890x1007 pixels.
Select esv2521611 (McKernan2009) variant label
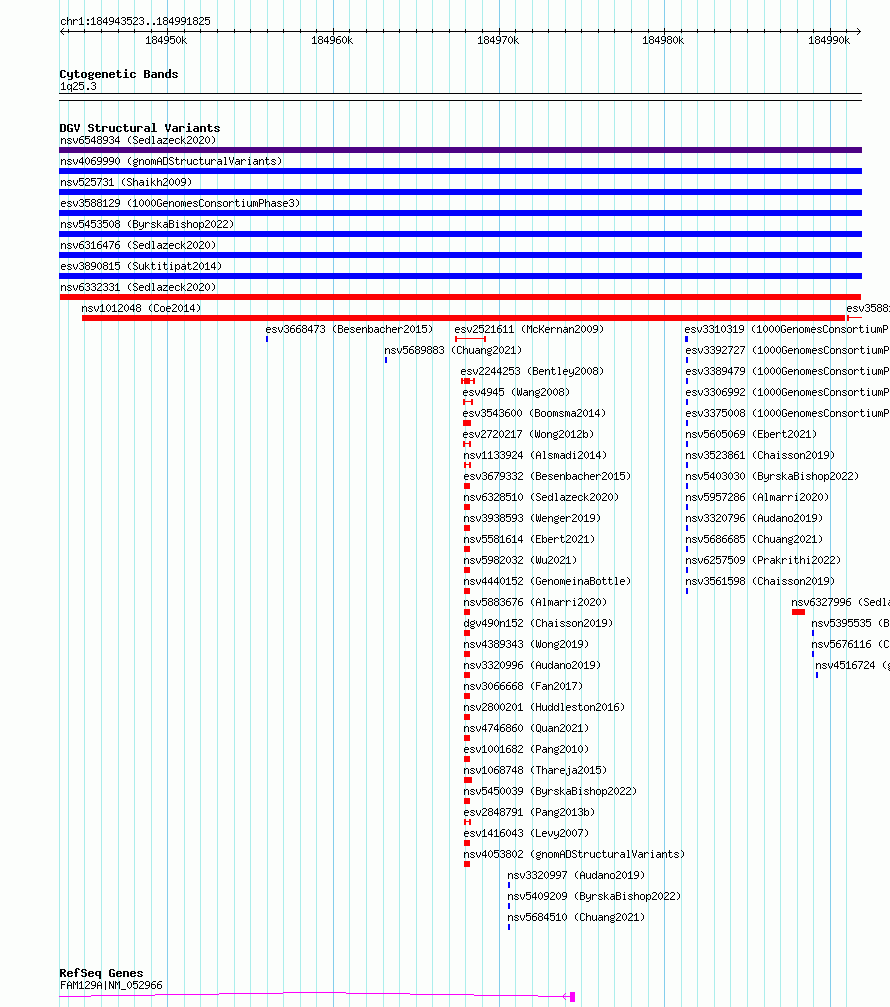[x=529, y=329]
